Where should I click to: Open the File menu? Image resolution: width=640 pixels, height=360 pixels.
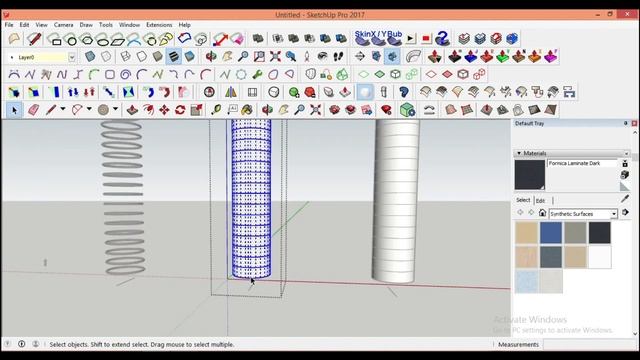(9, 25)
